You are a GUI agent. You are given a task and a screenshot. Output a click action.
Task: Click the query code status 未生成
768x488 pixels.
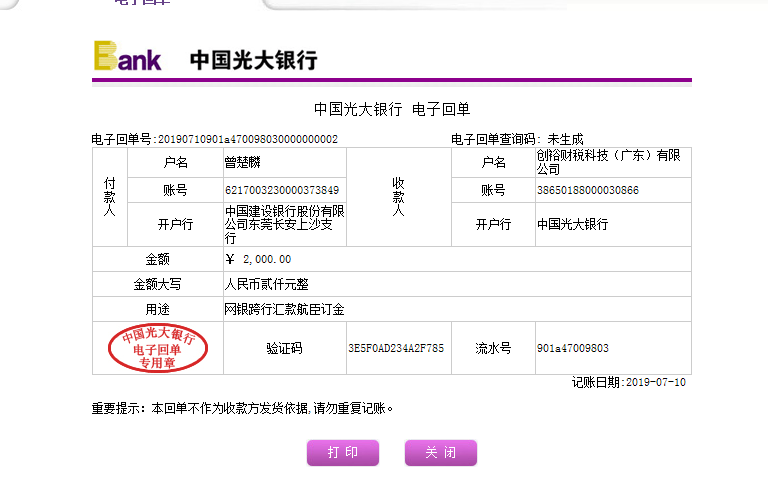point(565,139)
